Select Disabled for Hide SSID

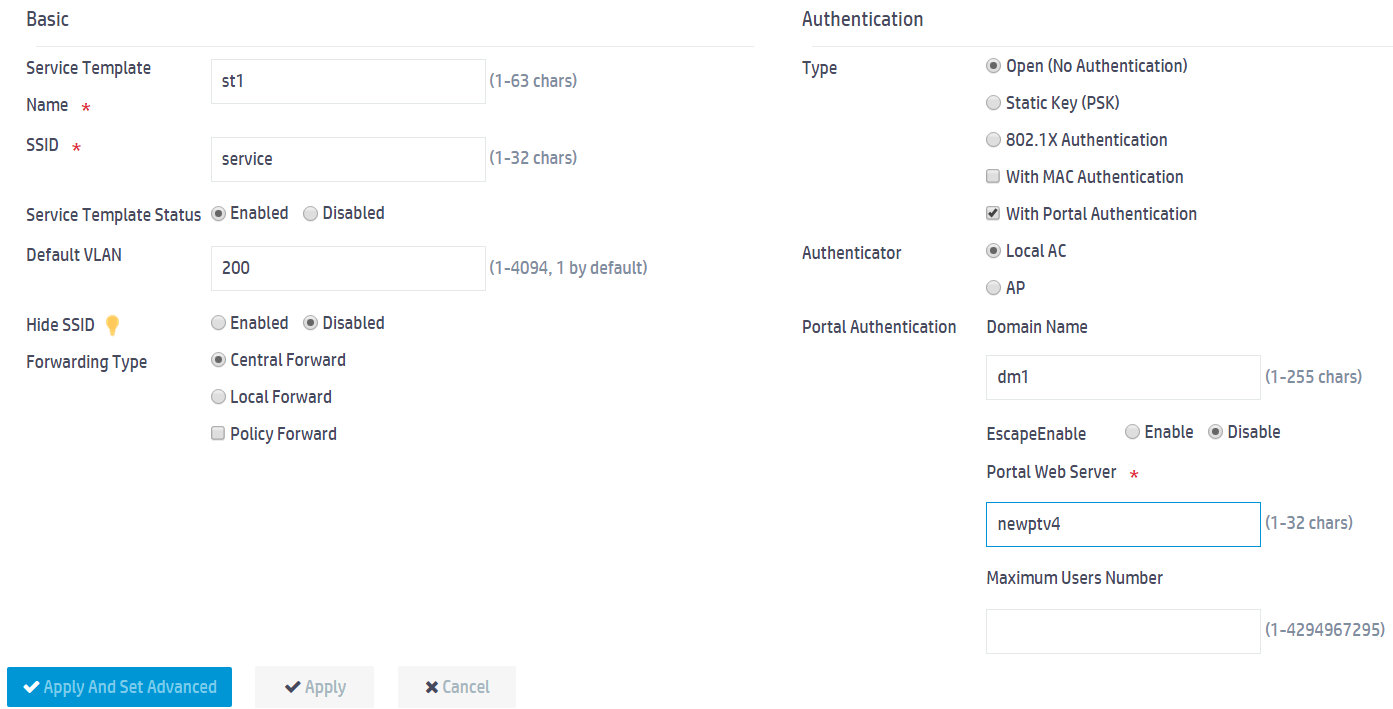(310, 323)
